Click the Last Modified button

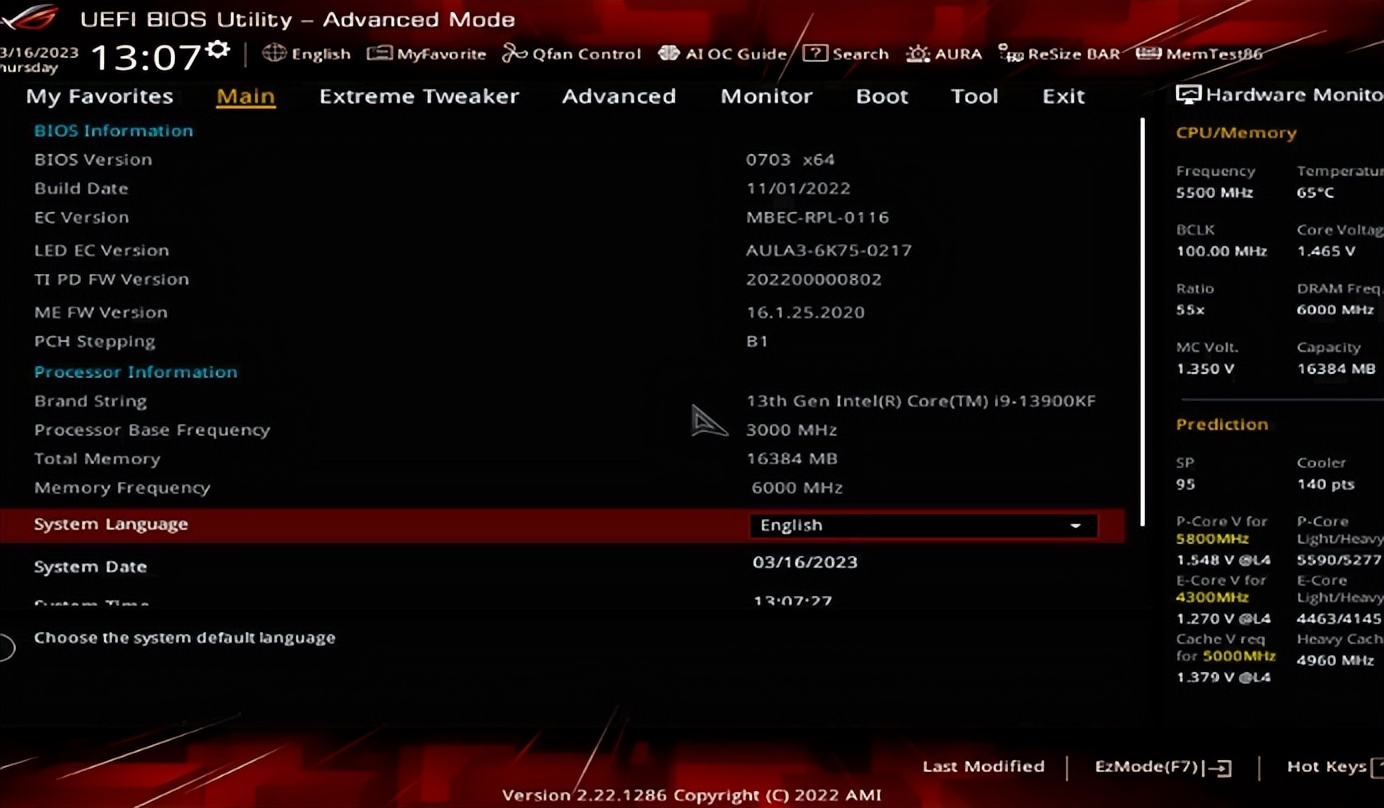[x=983, y=766]
